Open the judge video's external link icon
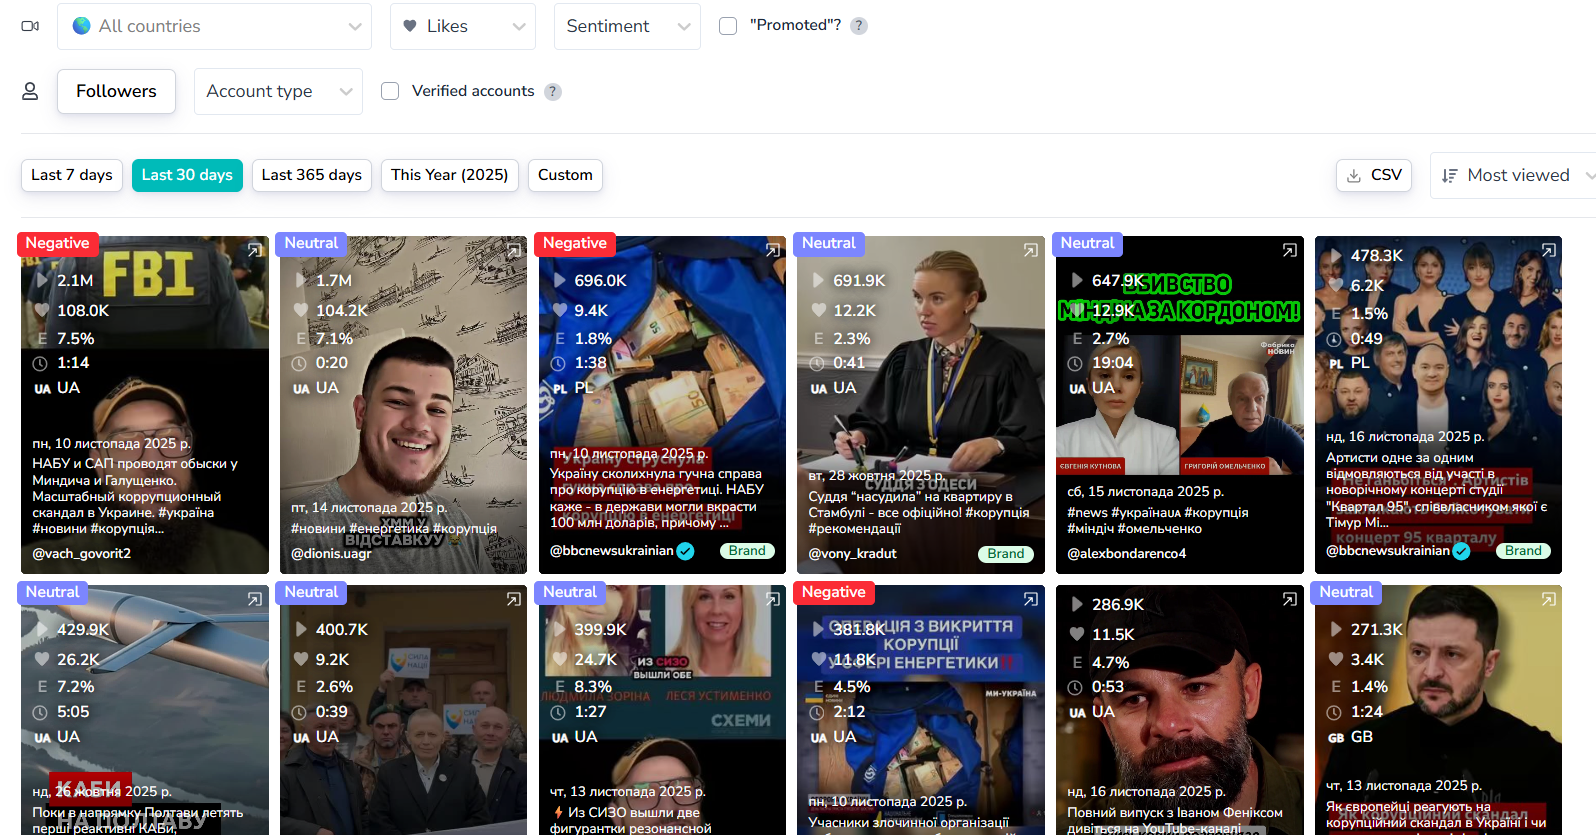This screenshot has height=835, width=1596. pos(1031,250)
